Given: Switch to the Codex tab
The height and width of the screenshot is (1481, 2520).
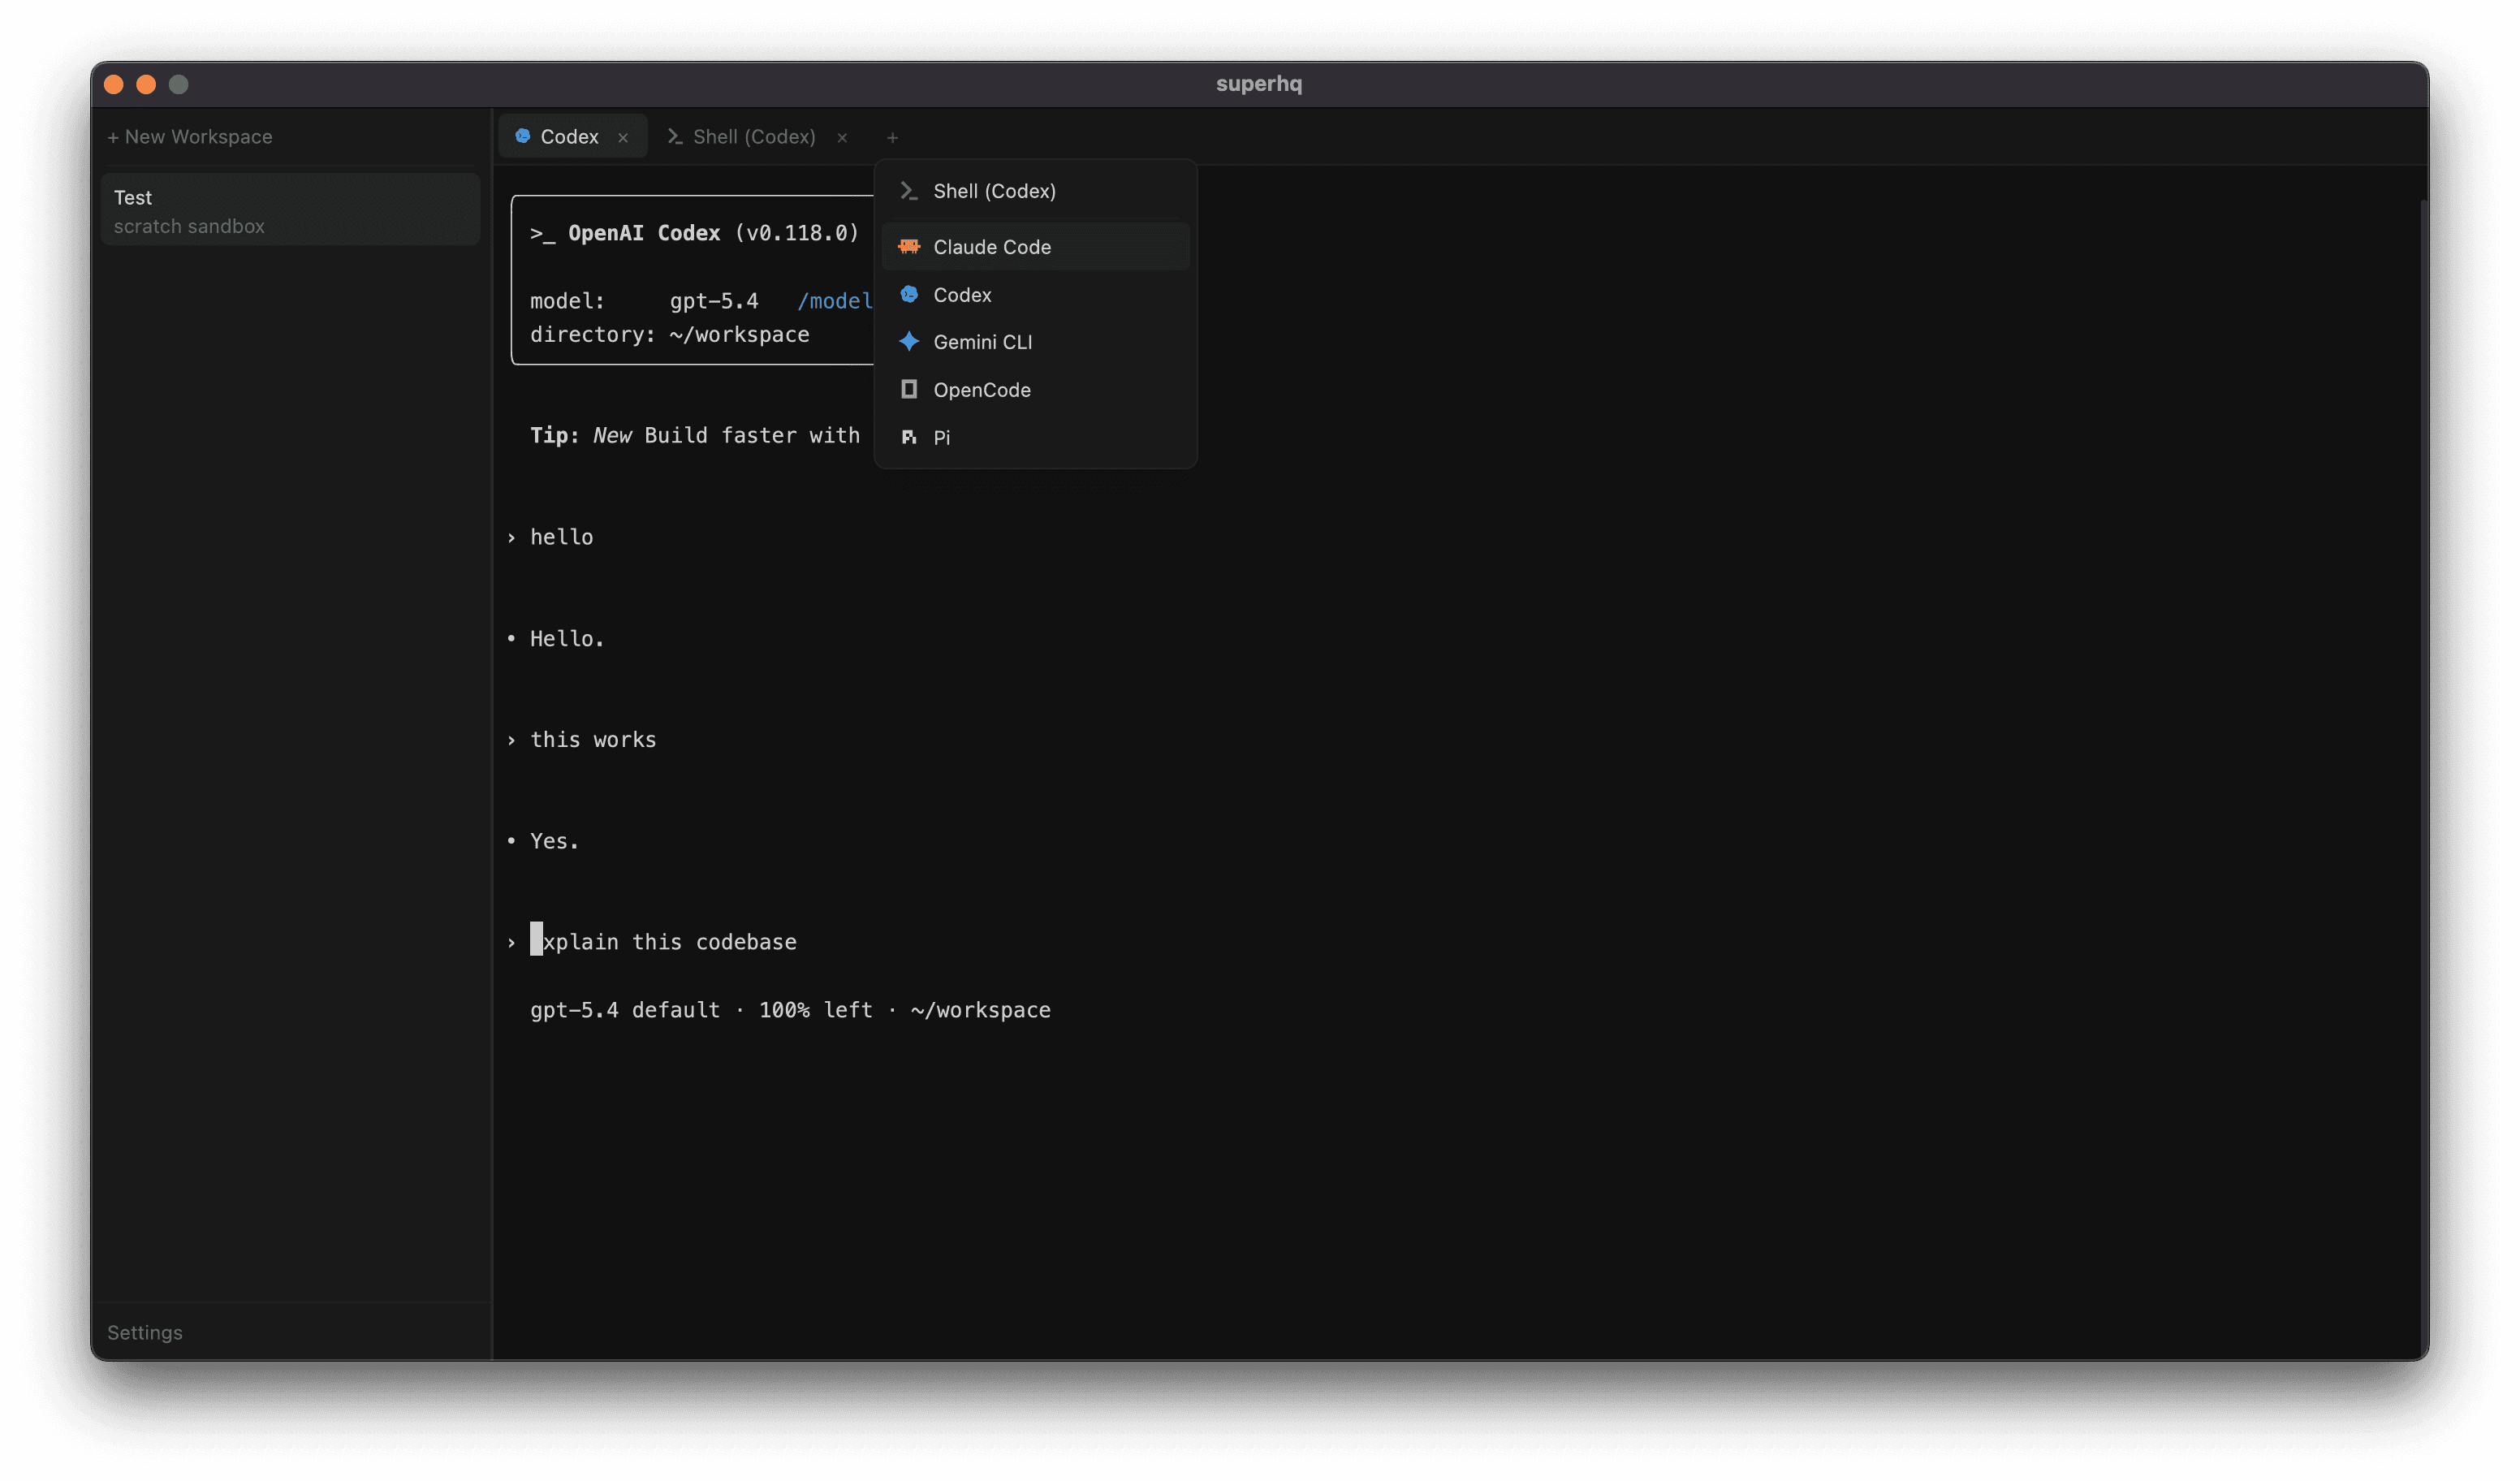Looking at the screenshot, I should [568, 137].
